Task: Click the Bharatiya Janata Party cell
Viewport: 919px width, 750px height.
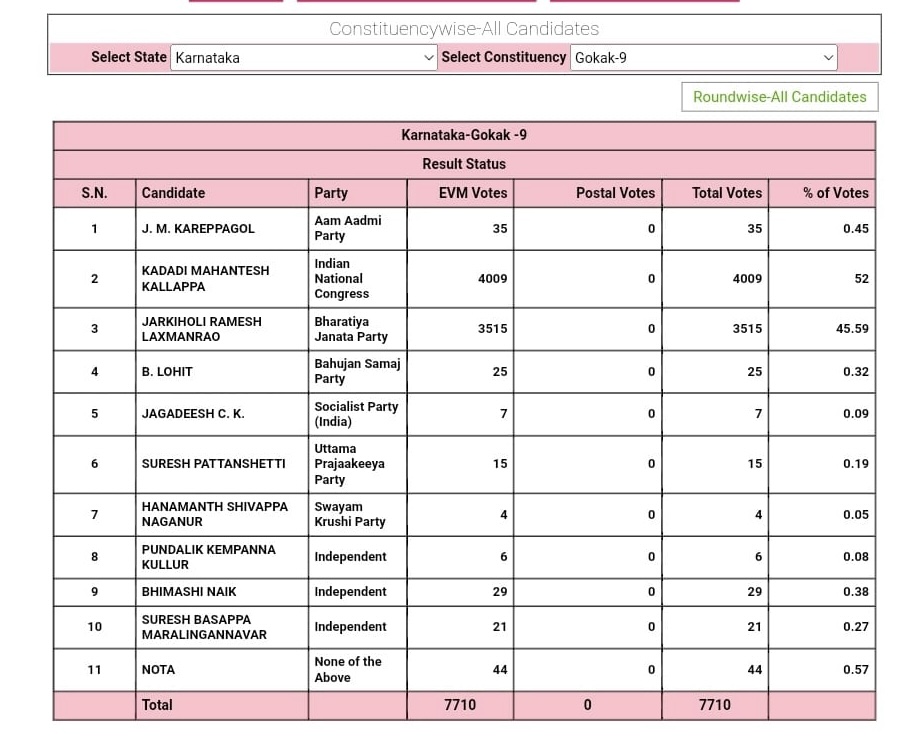Action: [x=350, y=329]
